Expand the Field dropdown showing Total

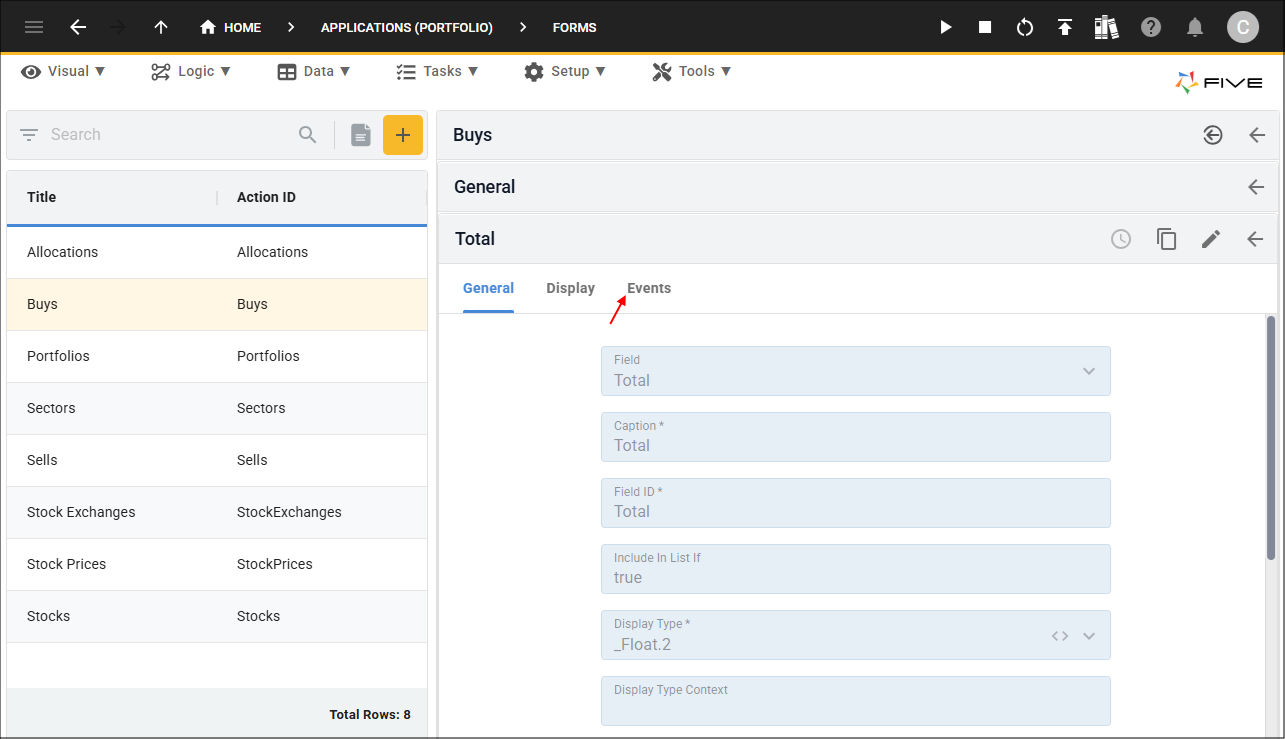point(1089,371)
